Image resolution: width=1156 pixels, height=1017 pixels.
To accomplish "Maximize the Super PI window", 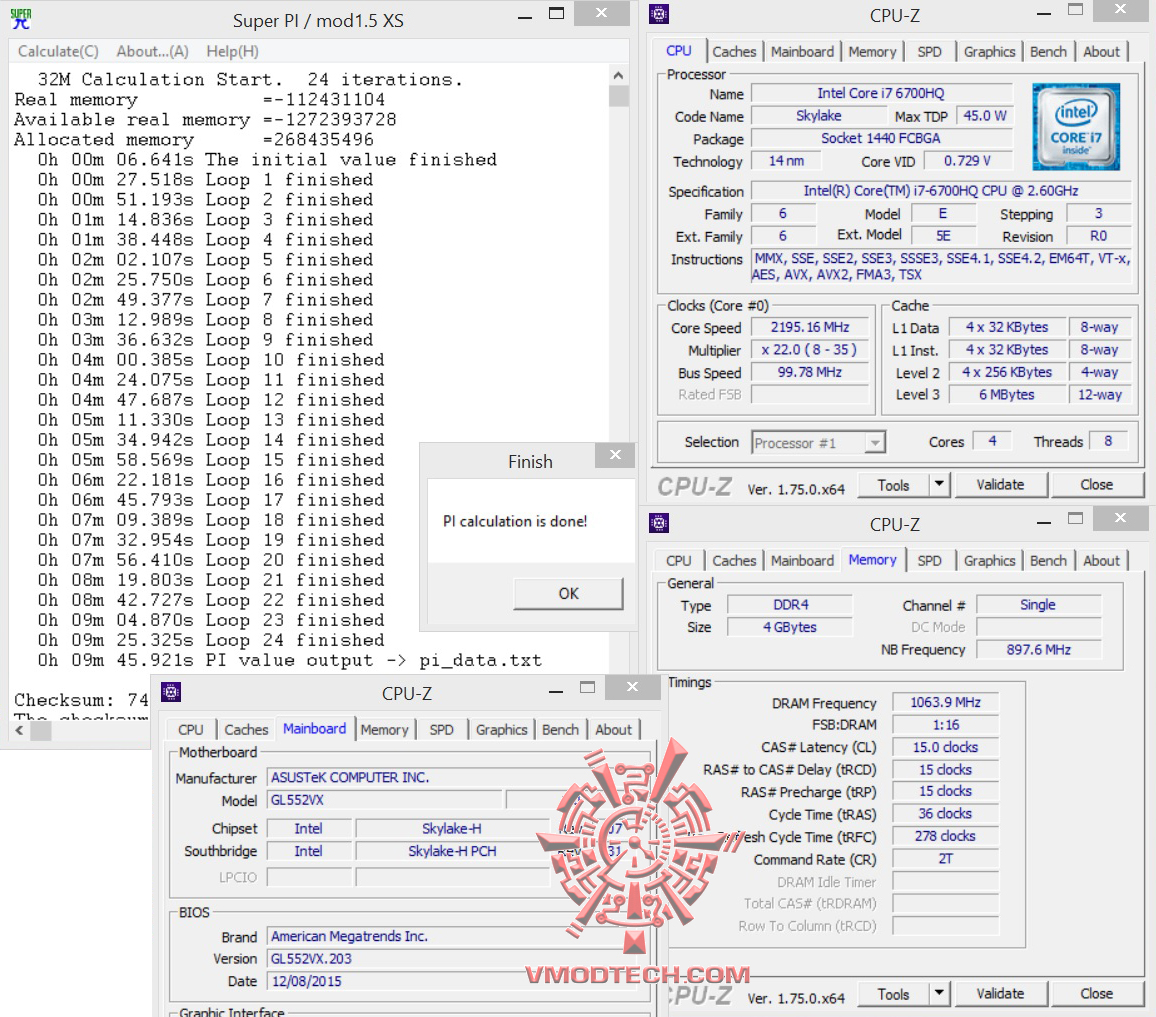I will click(x=557, y=13).
